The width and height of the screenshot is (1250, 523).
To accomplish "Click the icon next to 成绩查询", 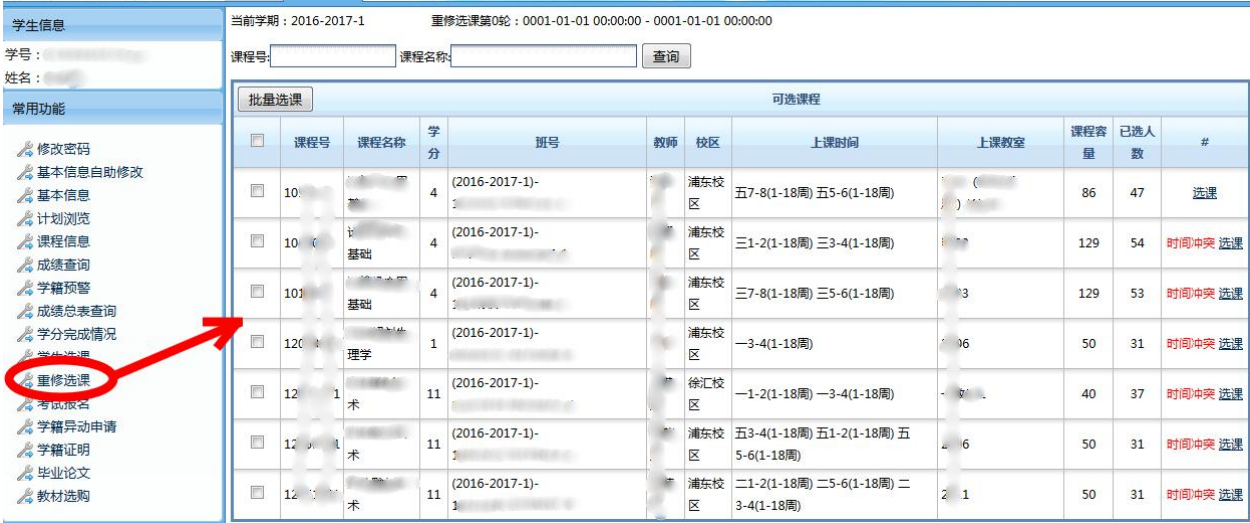I will pyautogui.click(x=26, y=265).
